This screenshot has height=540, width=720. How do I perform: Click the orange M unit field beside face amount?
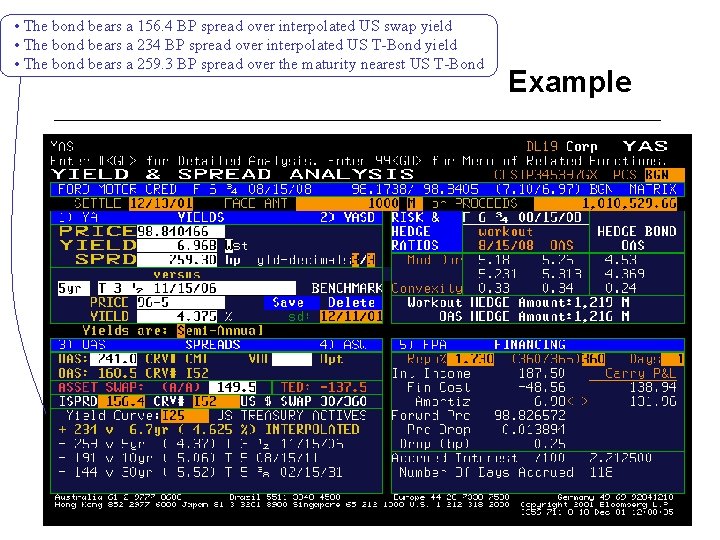pos(414,203)
